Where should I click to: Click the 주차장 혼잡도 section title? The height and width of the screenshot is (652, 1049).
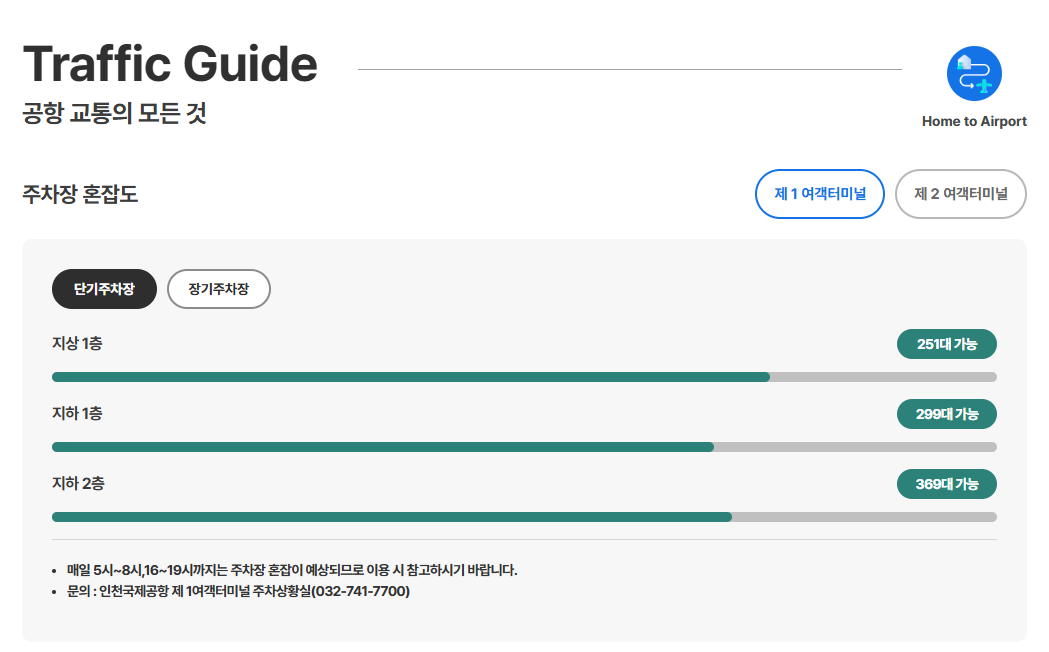coord(80,194)
